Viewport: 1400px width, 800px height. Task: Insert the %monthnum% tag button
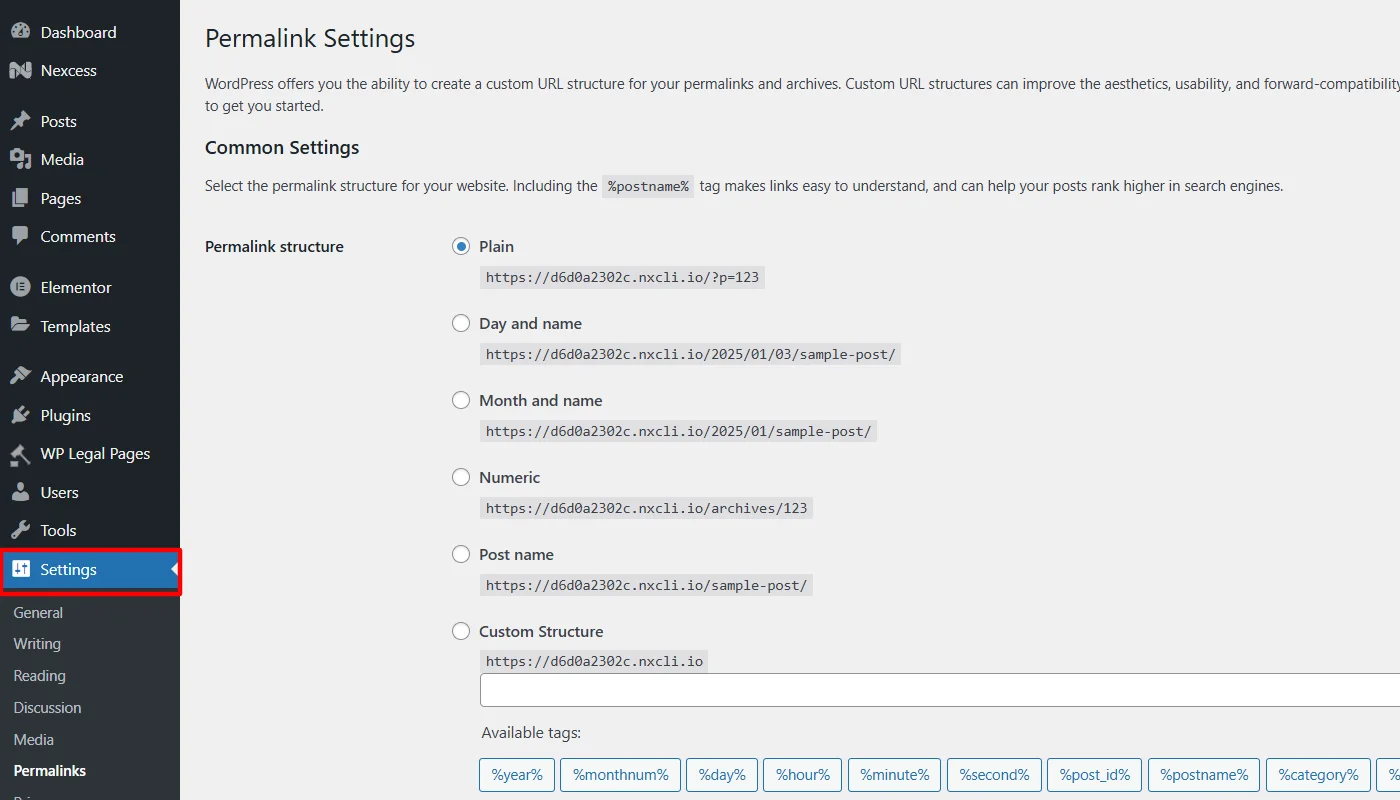click(621, 775)
